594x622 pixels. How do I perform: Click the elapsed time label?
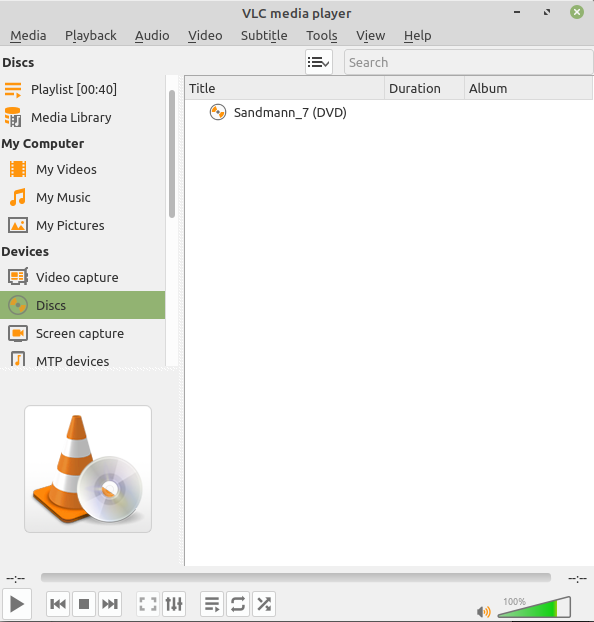15,578
